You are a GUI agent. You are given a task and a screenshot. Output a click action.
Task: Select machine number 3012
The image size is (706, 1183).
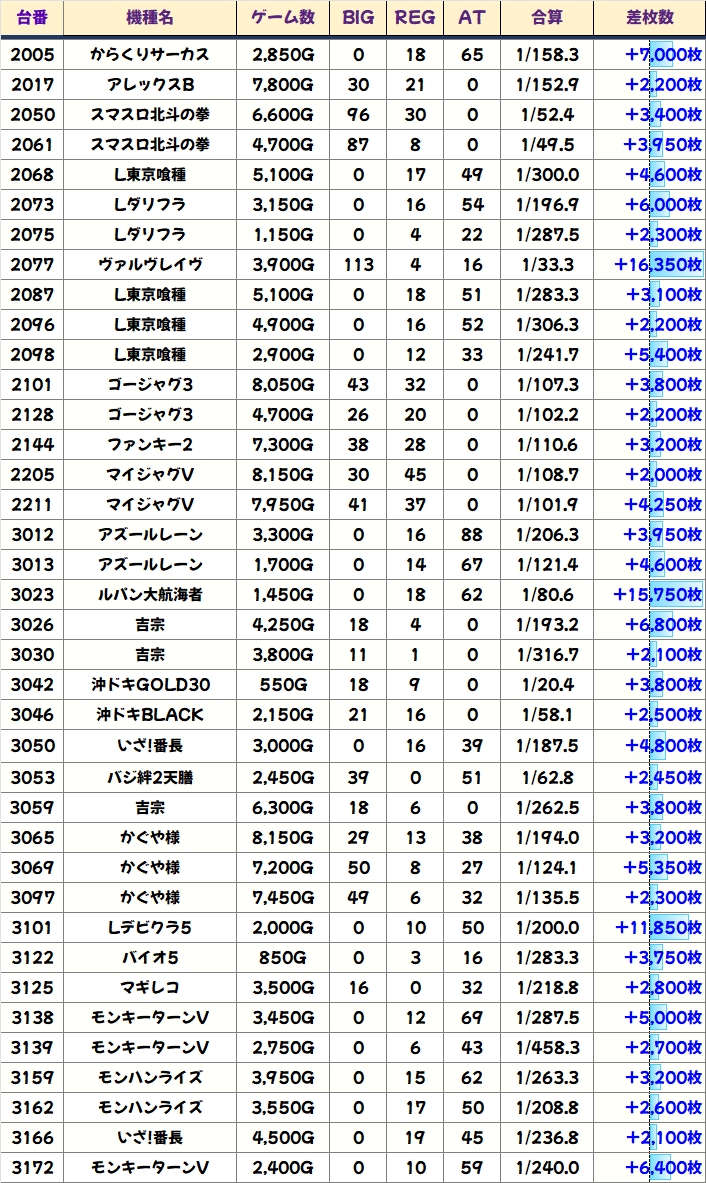[32, 534]
